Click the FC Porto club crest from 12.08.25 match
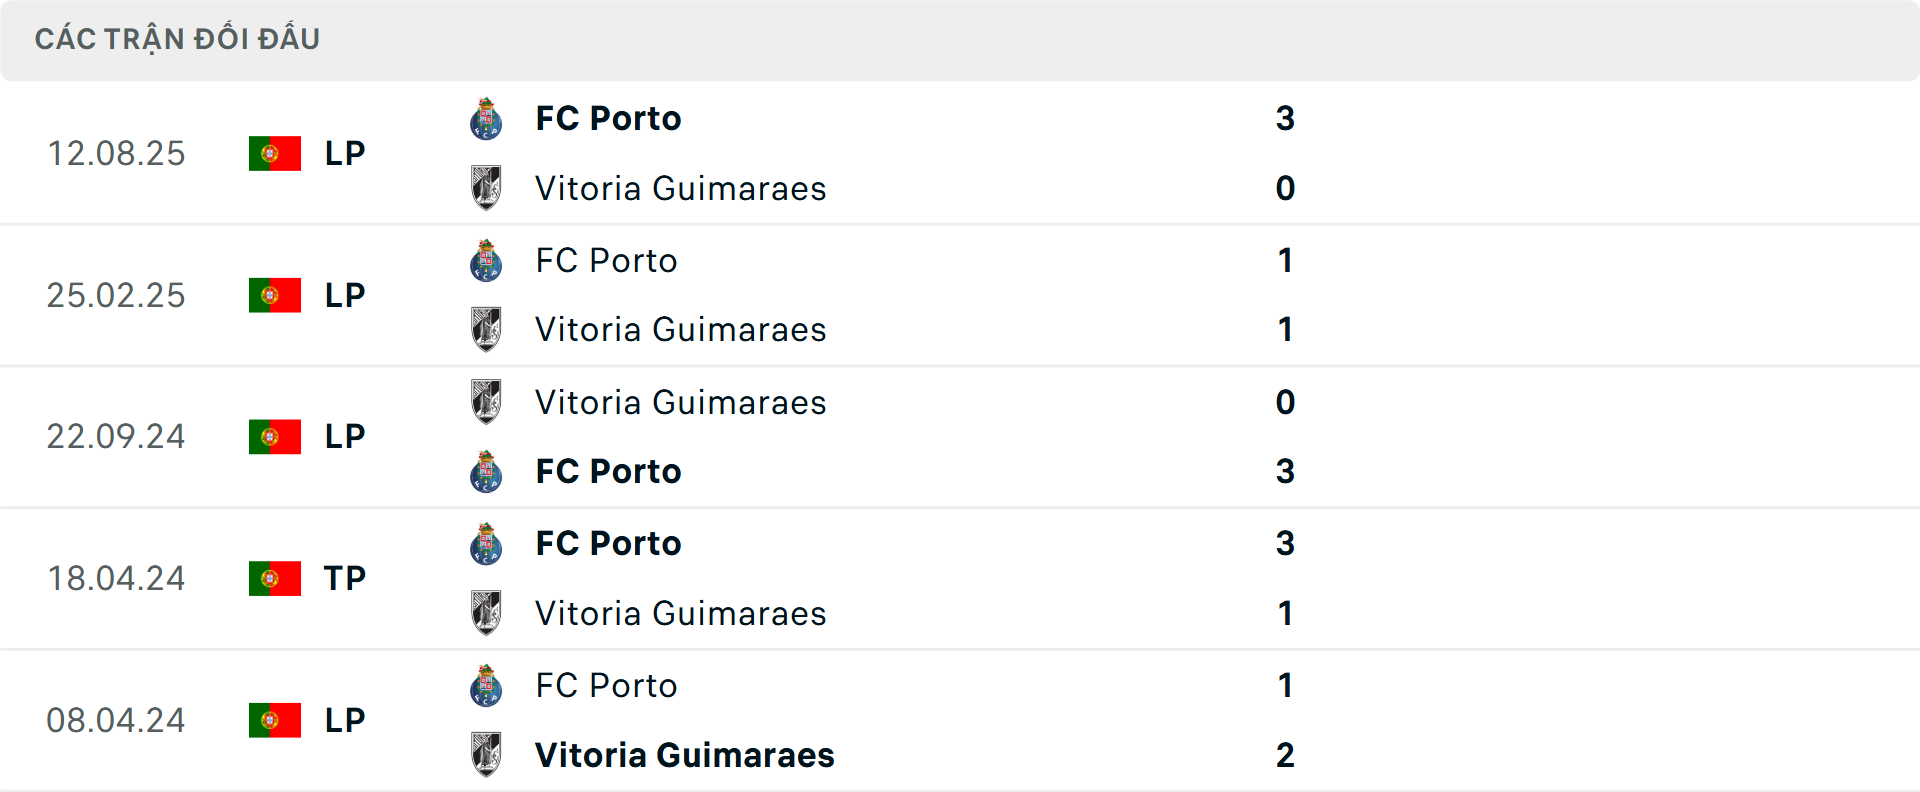The height and width of the screenshot is (792, 1920). tap(487, 117)
